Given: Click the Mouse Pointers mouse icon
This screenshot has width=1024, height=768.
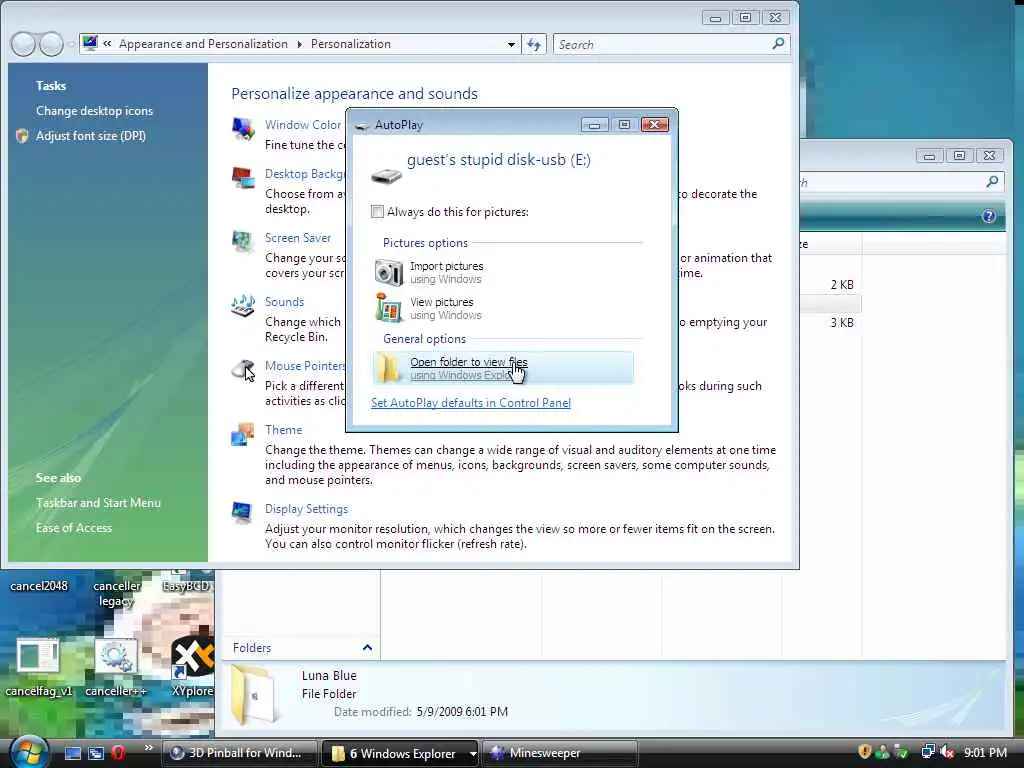Looking at the screenshot, I should pyautogui.click(x=243, y=369).
